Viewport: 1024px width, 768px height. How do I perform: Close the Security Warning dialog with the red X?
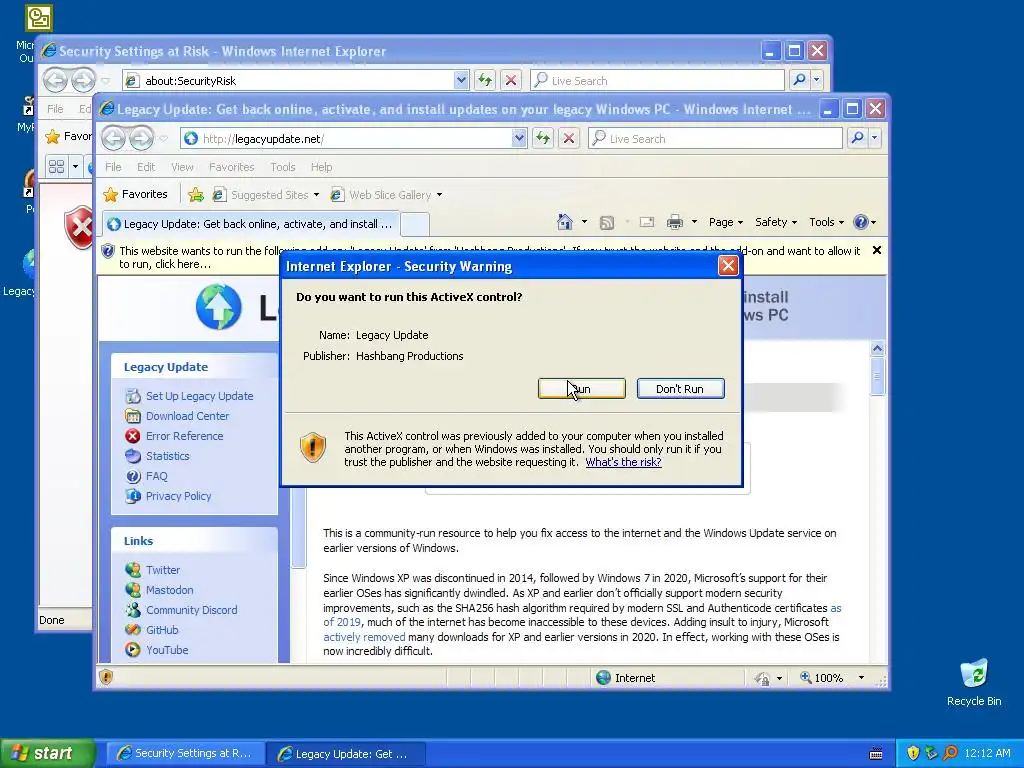728,265
